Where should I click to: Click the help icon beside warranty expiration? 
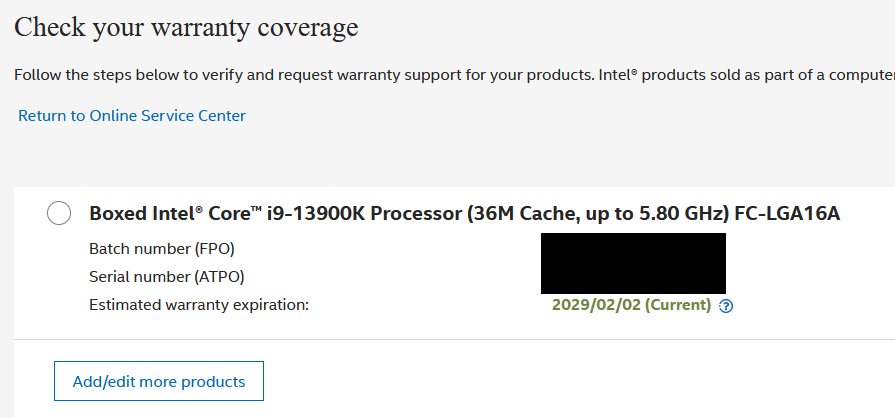(727, 306)
